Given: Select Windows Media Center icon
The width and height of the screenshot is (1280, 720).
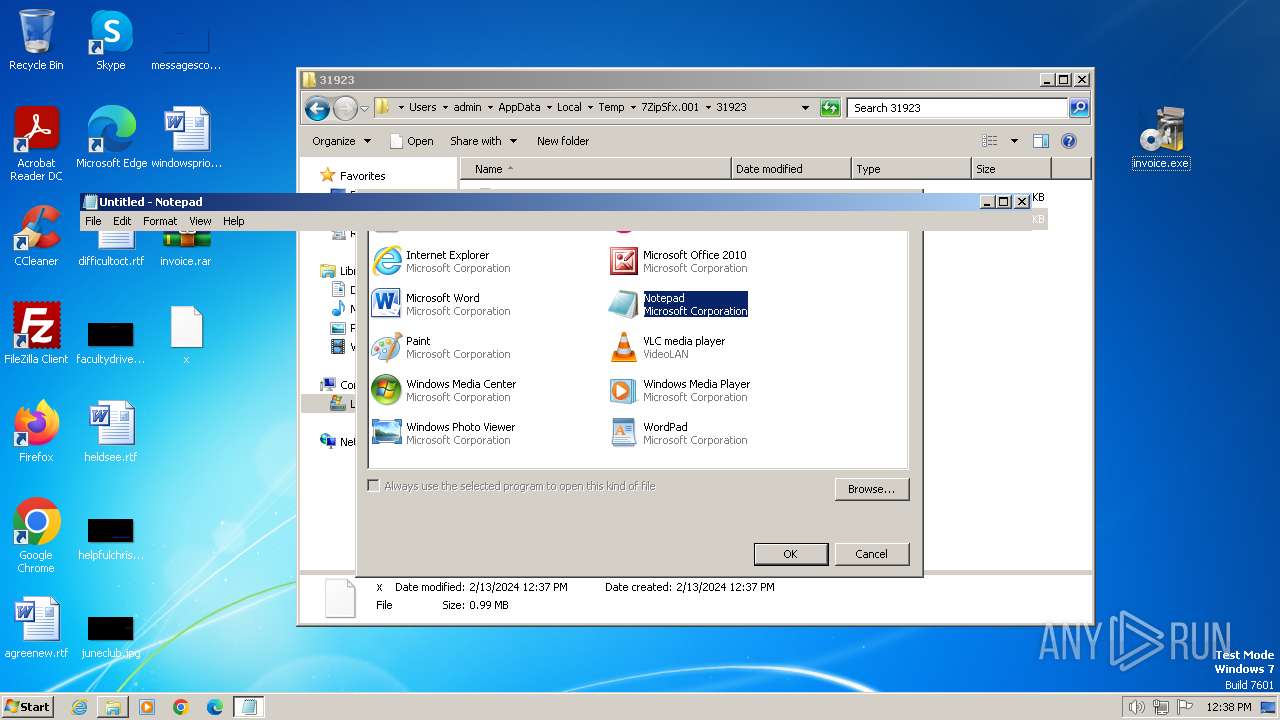Looking at the screenshot, I should pos(386,390).
